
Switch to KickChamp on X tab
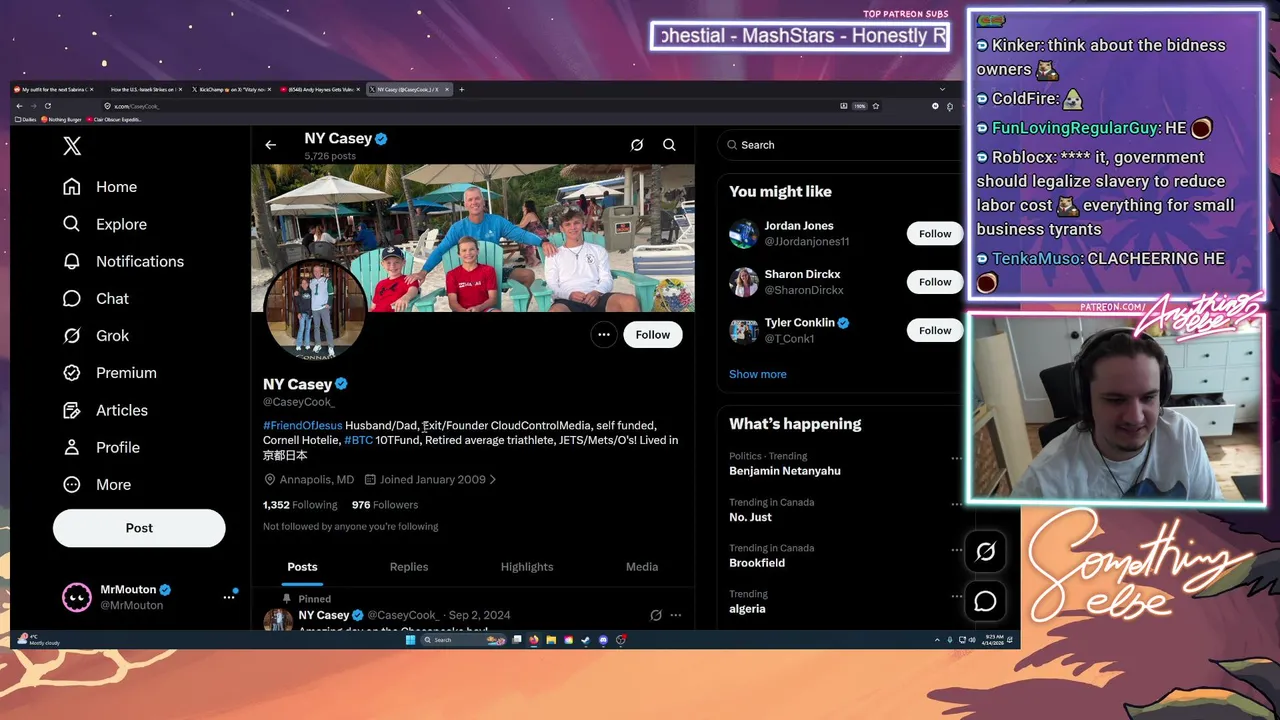pos(232,89)
